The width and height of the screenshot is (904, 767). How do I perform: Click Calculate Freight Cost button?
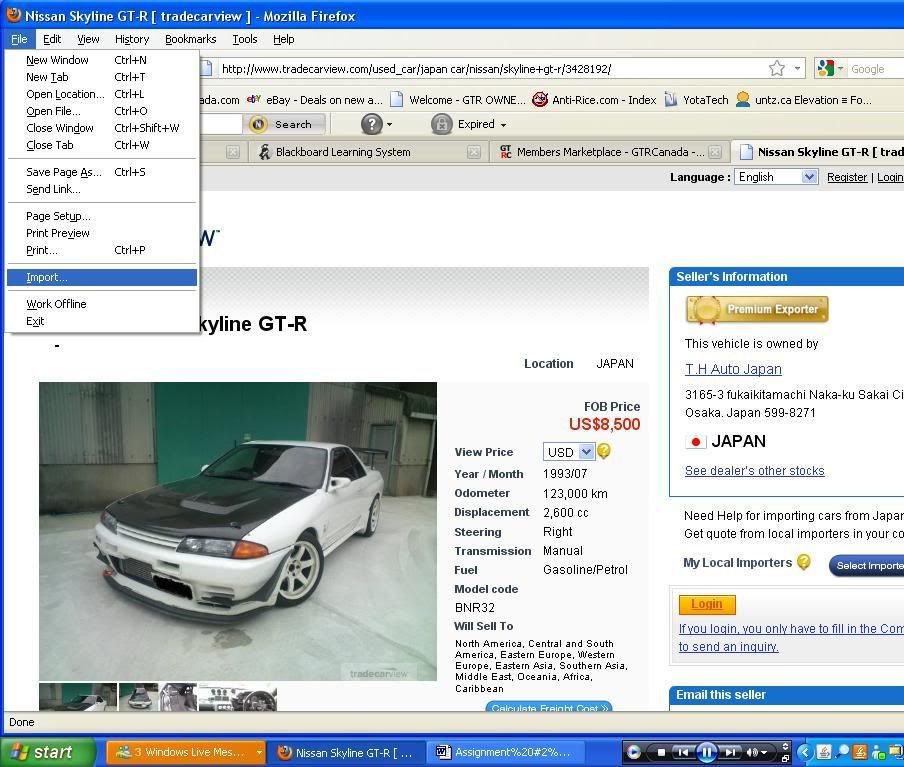(x=549, y=706)
